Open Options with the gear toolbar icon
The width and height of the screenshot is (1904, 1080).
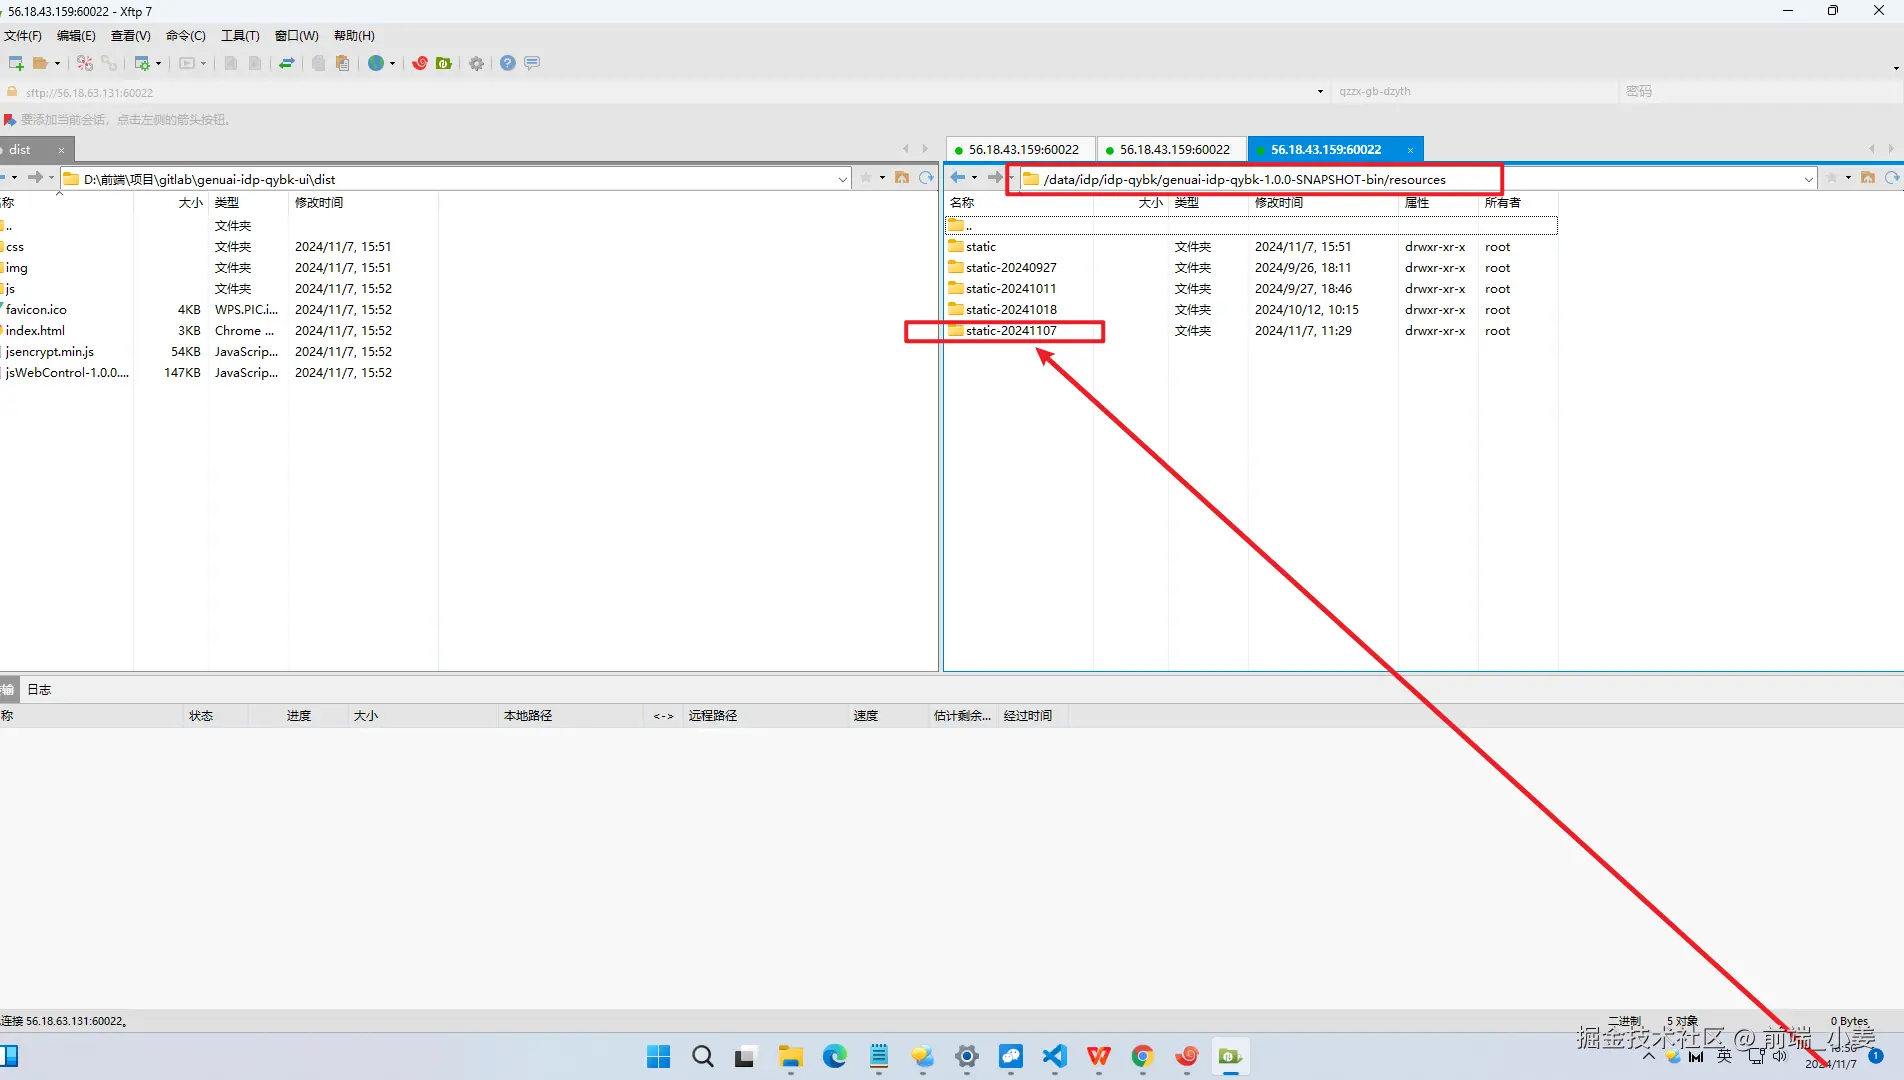coord(477,63)
